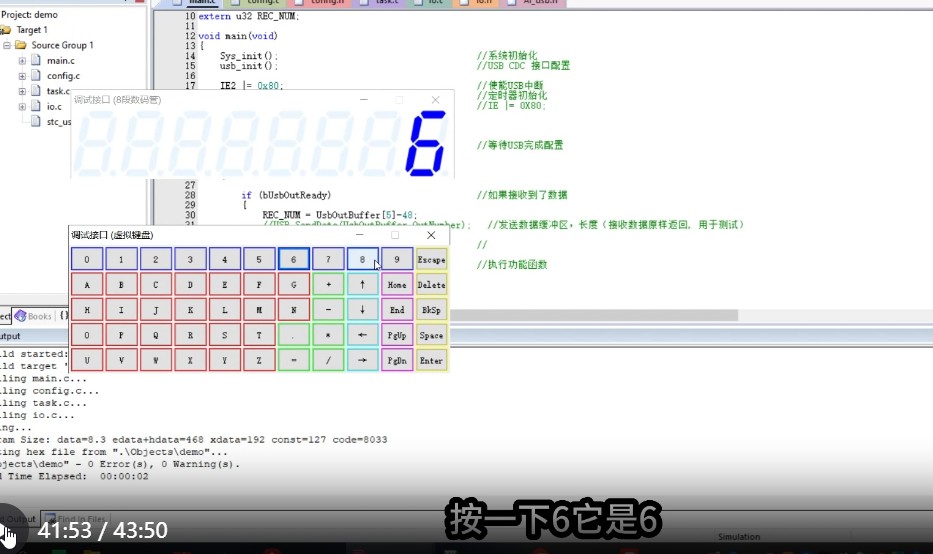This screenshot has width=933, height=554.
Task: Click digit 8 key on virtual keyboard
Action: [362, 259]
